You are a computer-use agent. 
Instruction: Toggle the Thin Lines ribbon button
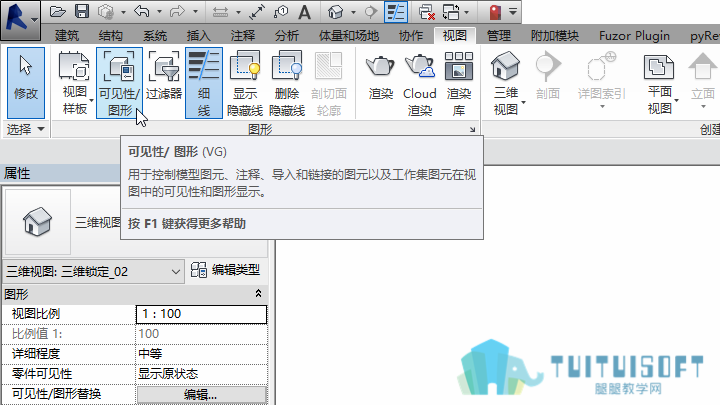pos(204,83)
